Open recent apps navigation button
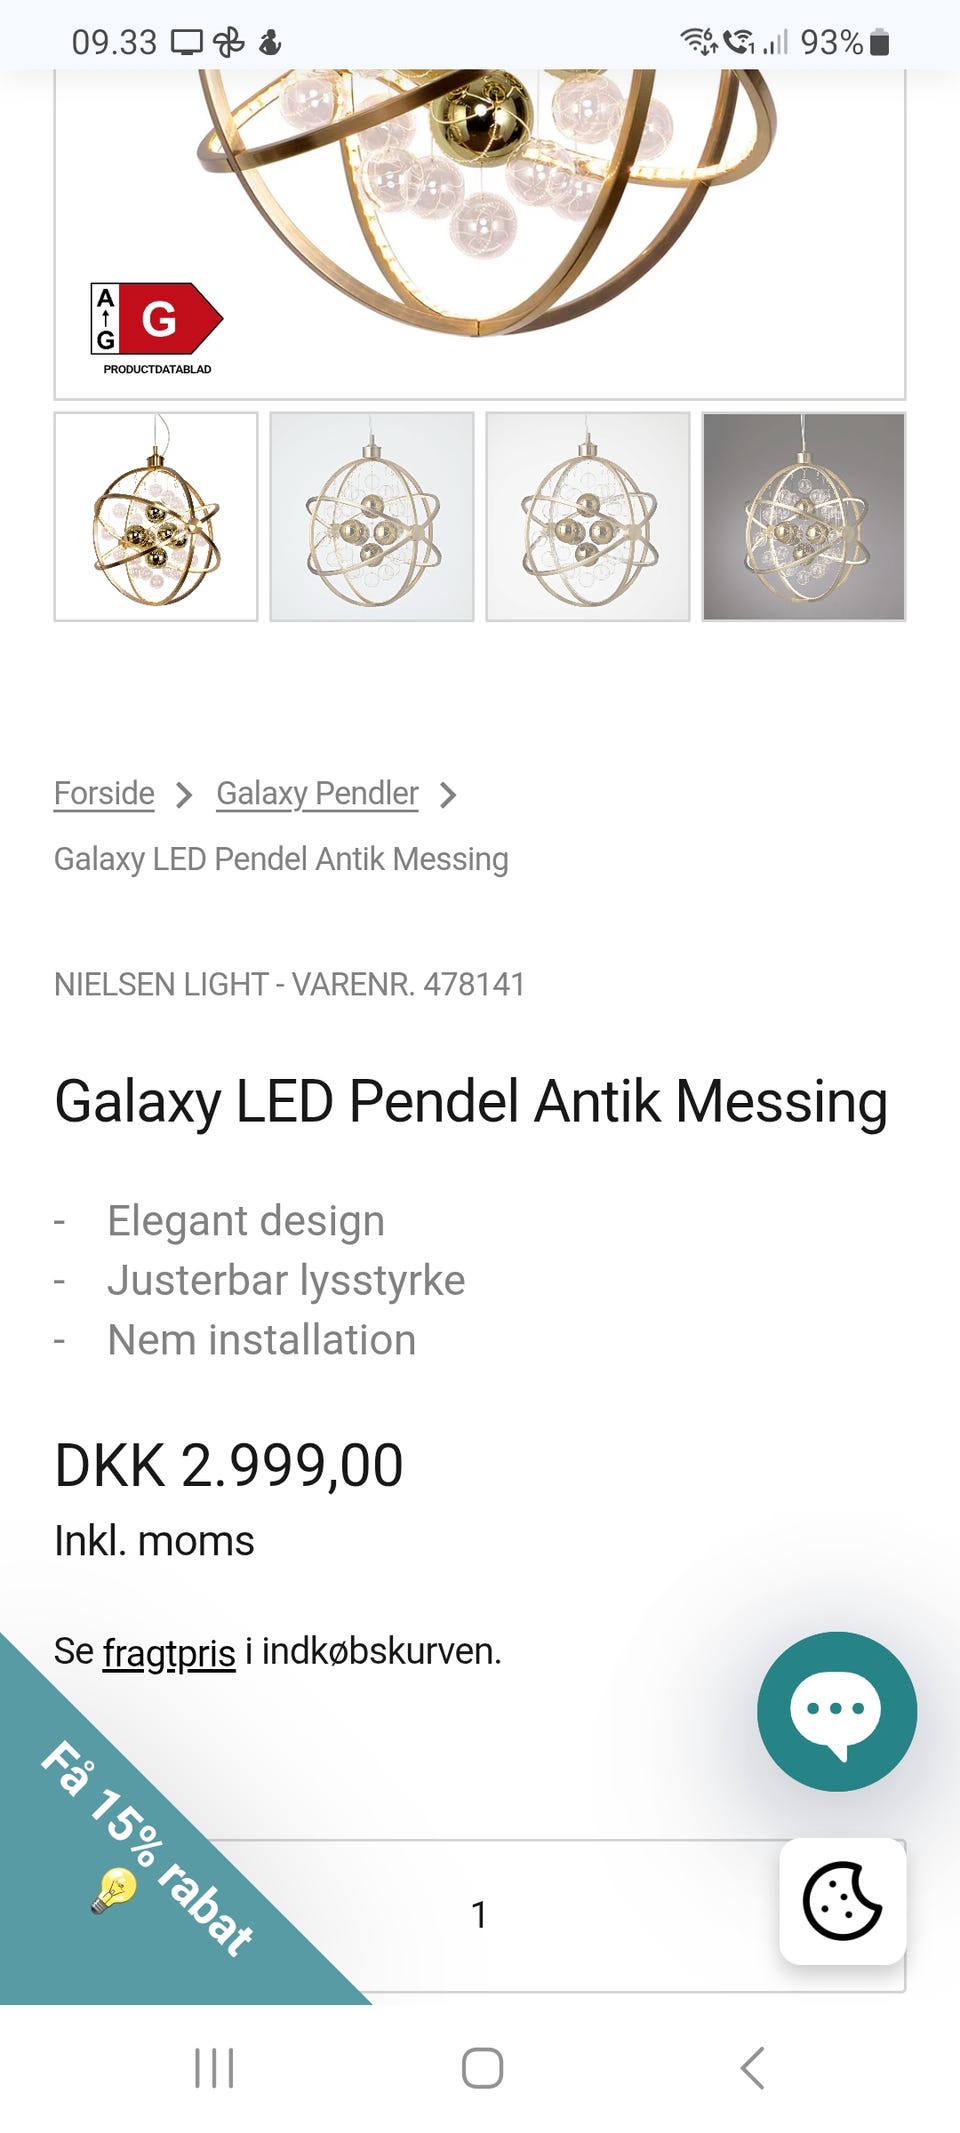This screenshot has width=960, height=2133. coord(214,2067)
